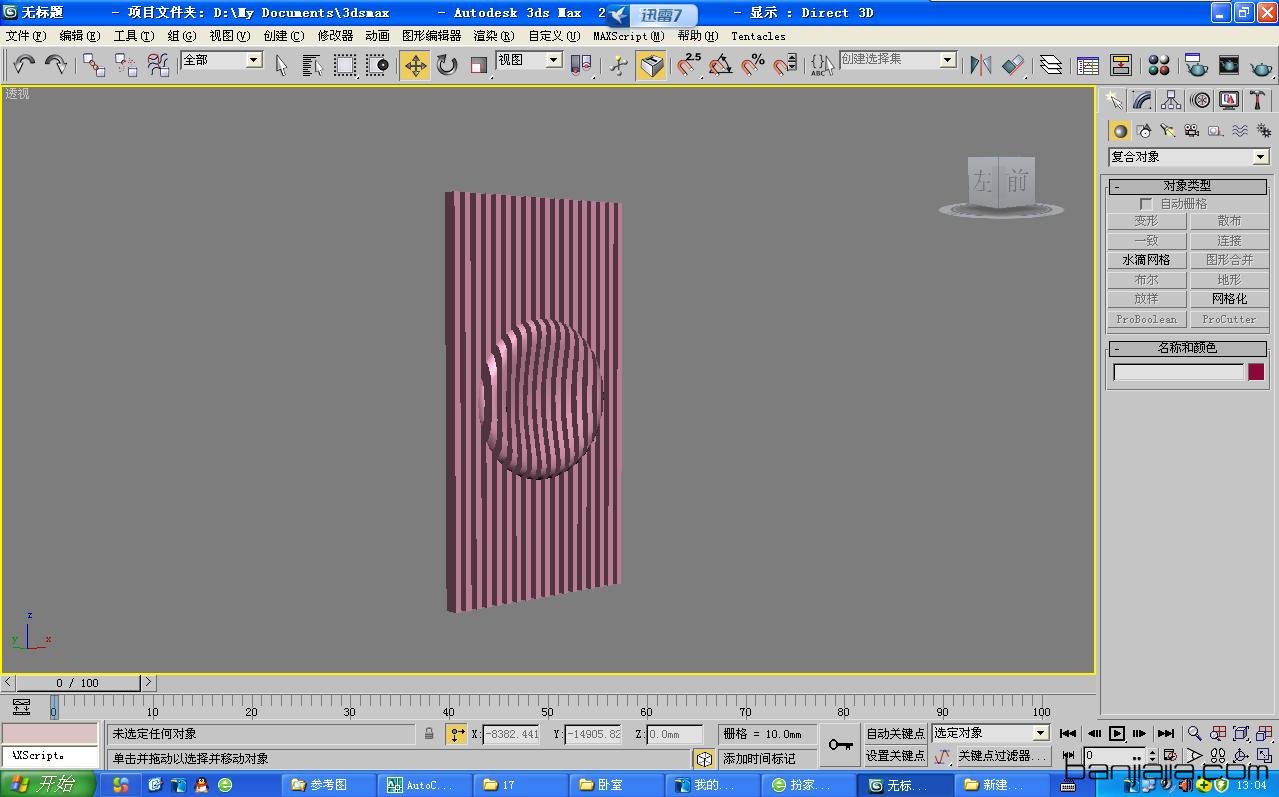Screen dimensions: 1279x797
Task: Open the Render Setup teapot icon
Action: click(x=1196, y=65)
